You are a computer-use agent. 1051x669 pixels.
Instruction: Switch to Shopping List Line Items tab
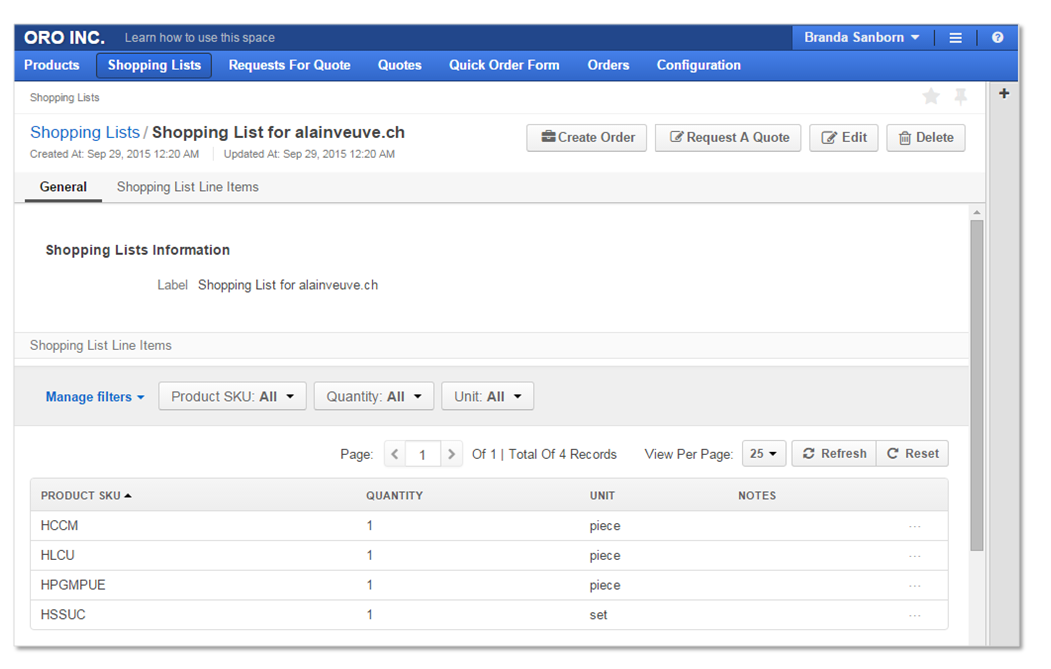click(188, 187)
